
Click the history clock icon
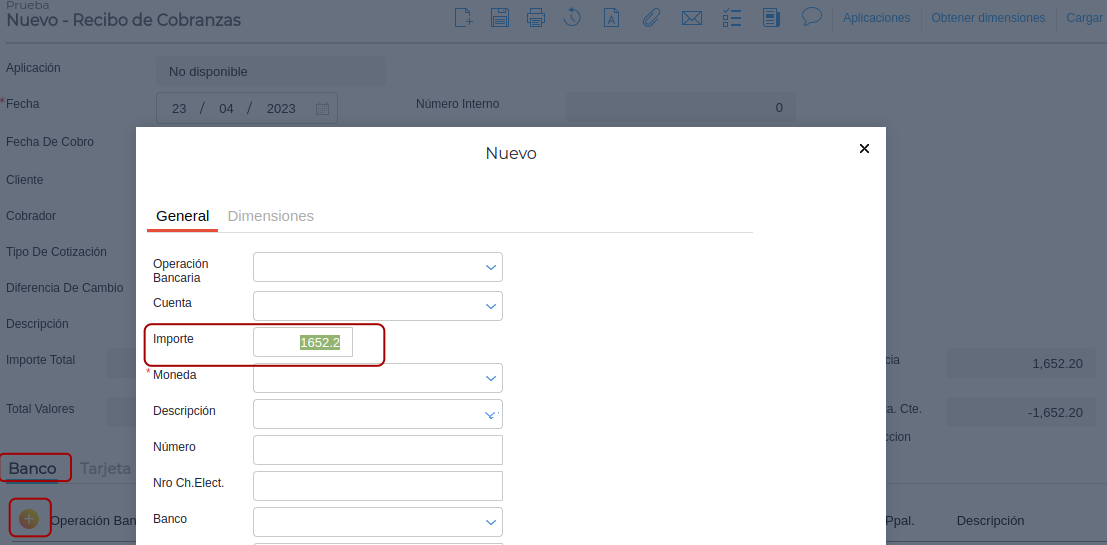click(x=573, y=17)
